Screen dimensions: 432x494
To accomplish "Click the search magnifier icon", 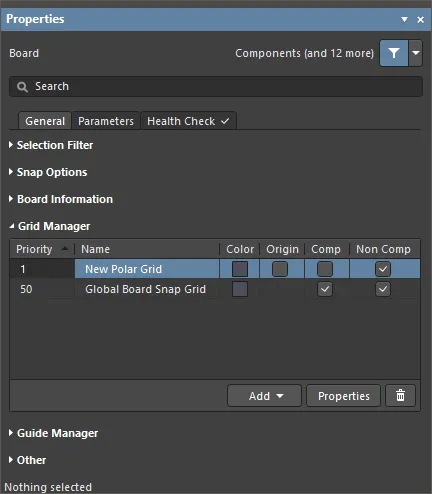I will [x=22, y=87].
